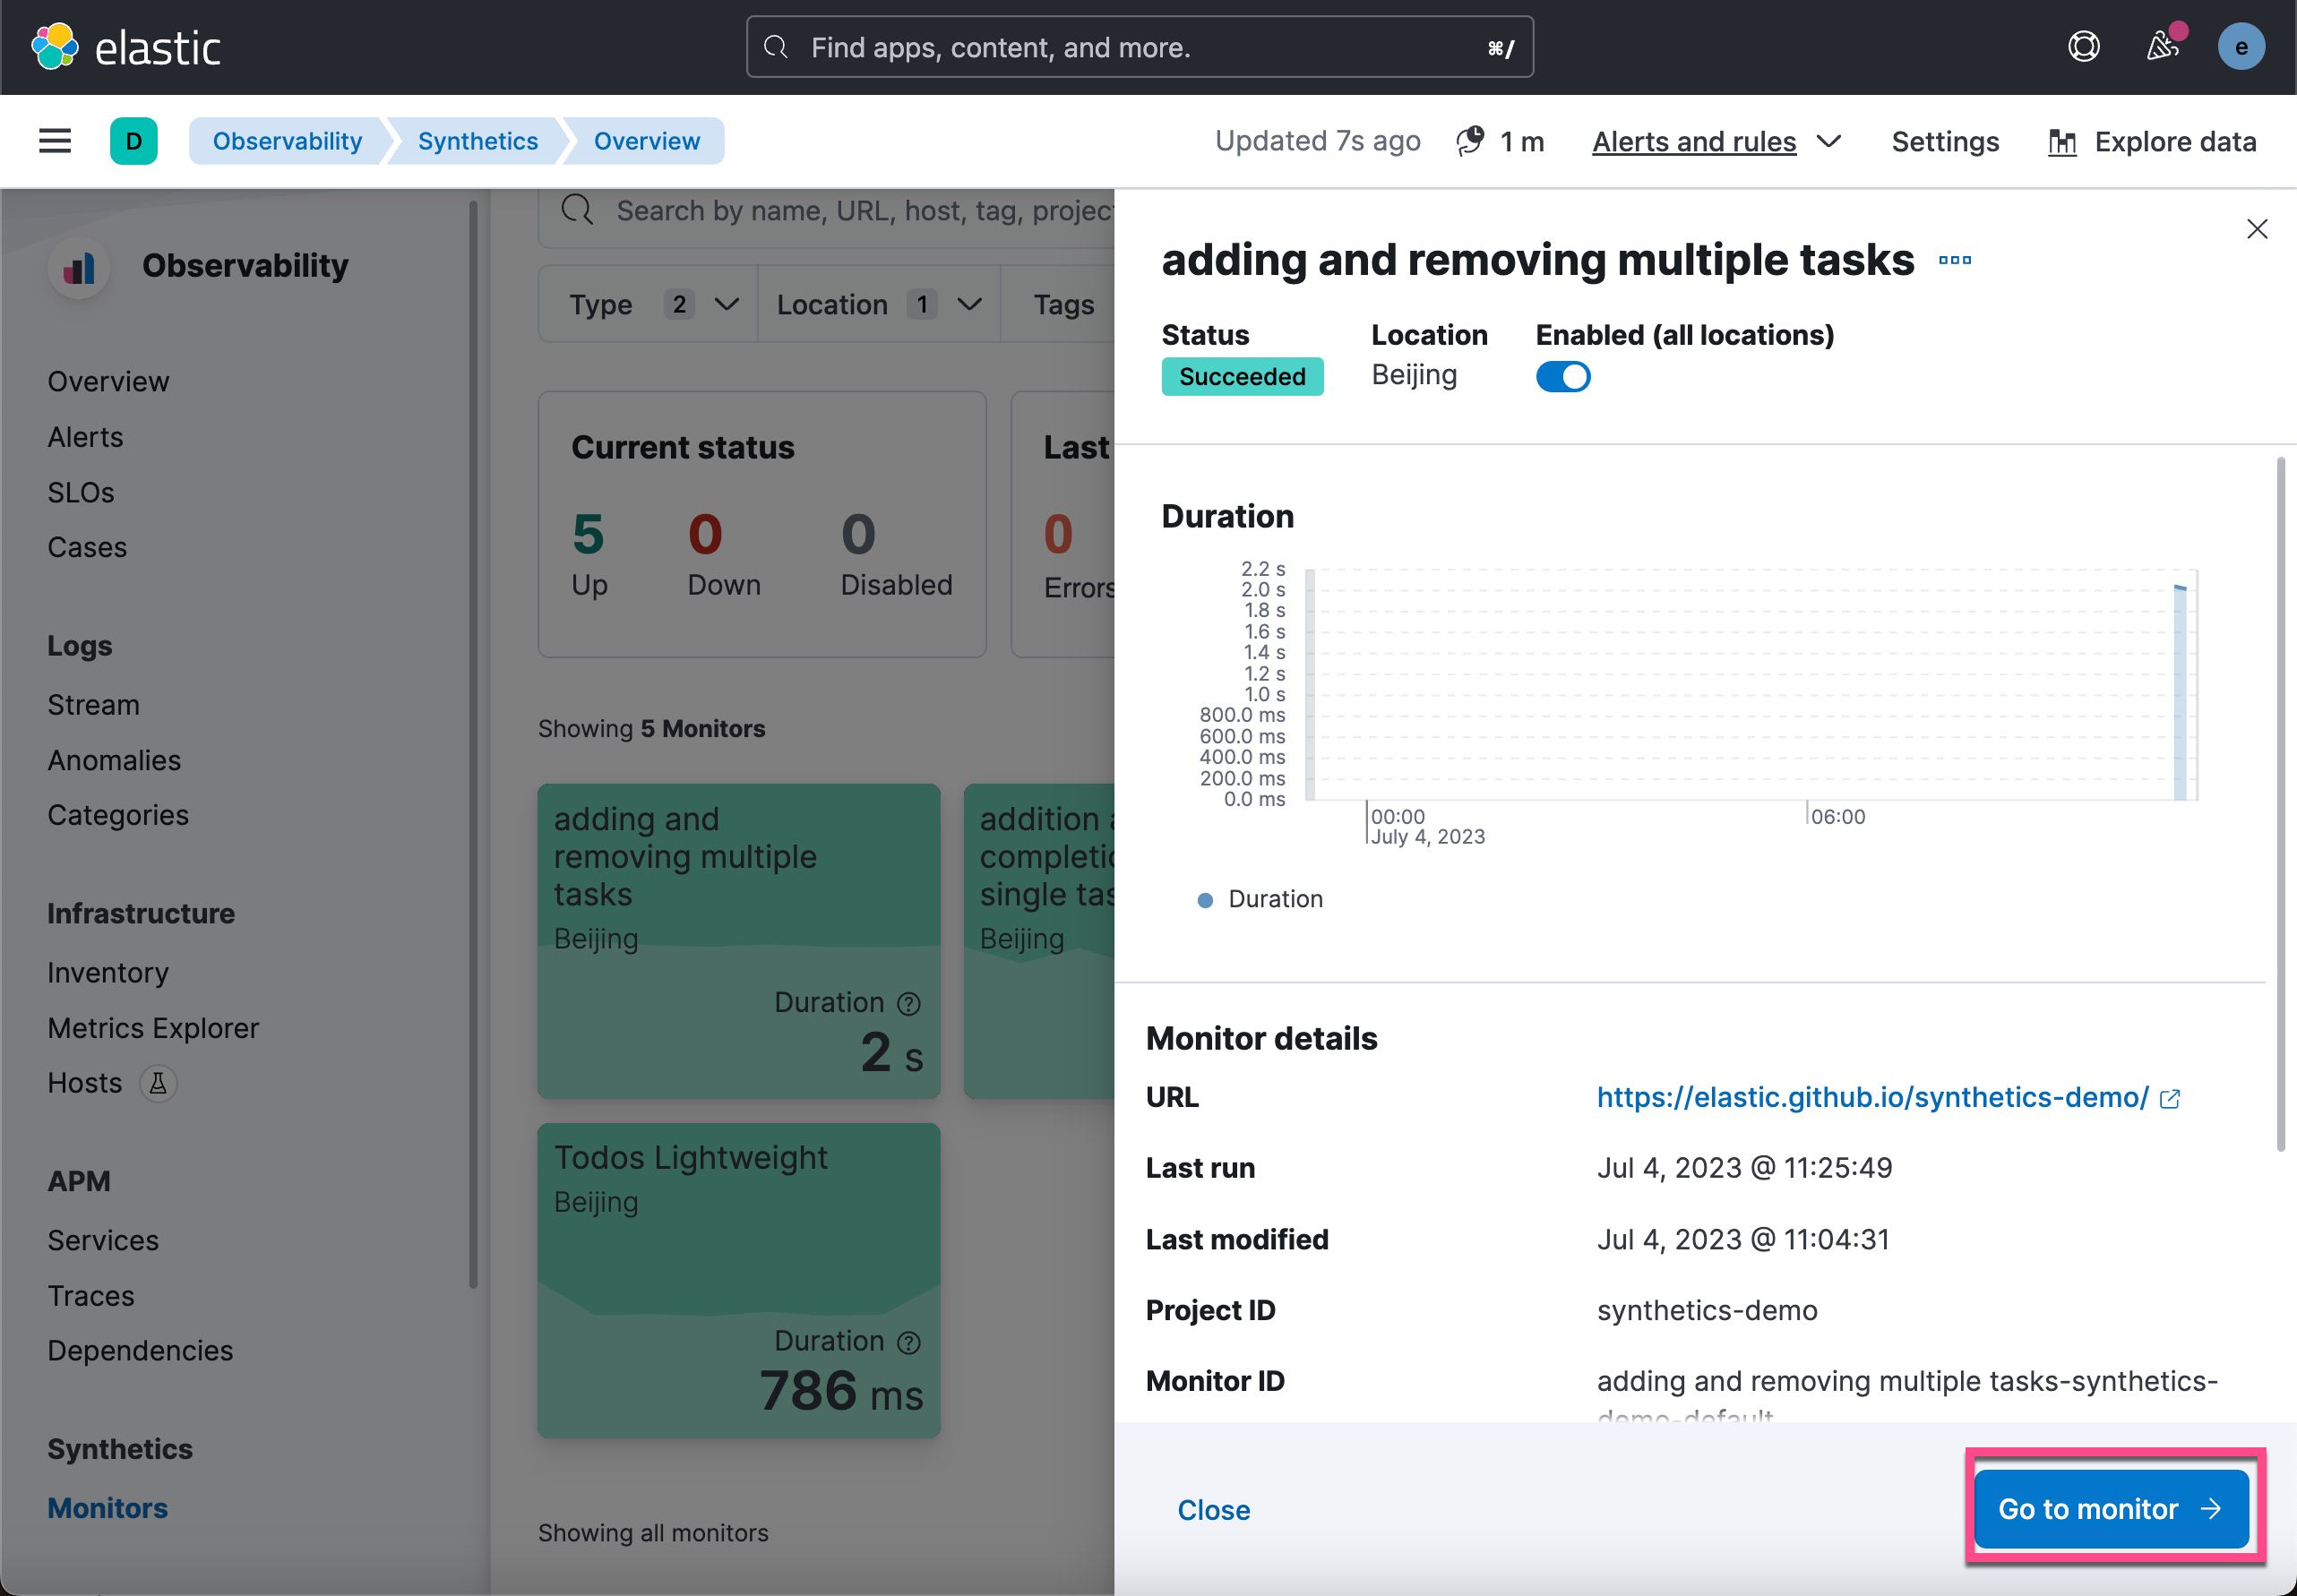Open the hamburger navigation menu
The image size is (2297, 1596).
(x=55, y=141)
